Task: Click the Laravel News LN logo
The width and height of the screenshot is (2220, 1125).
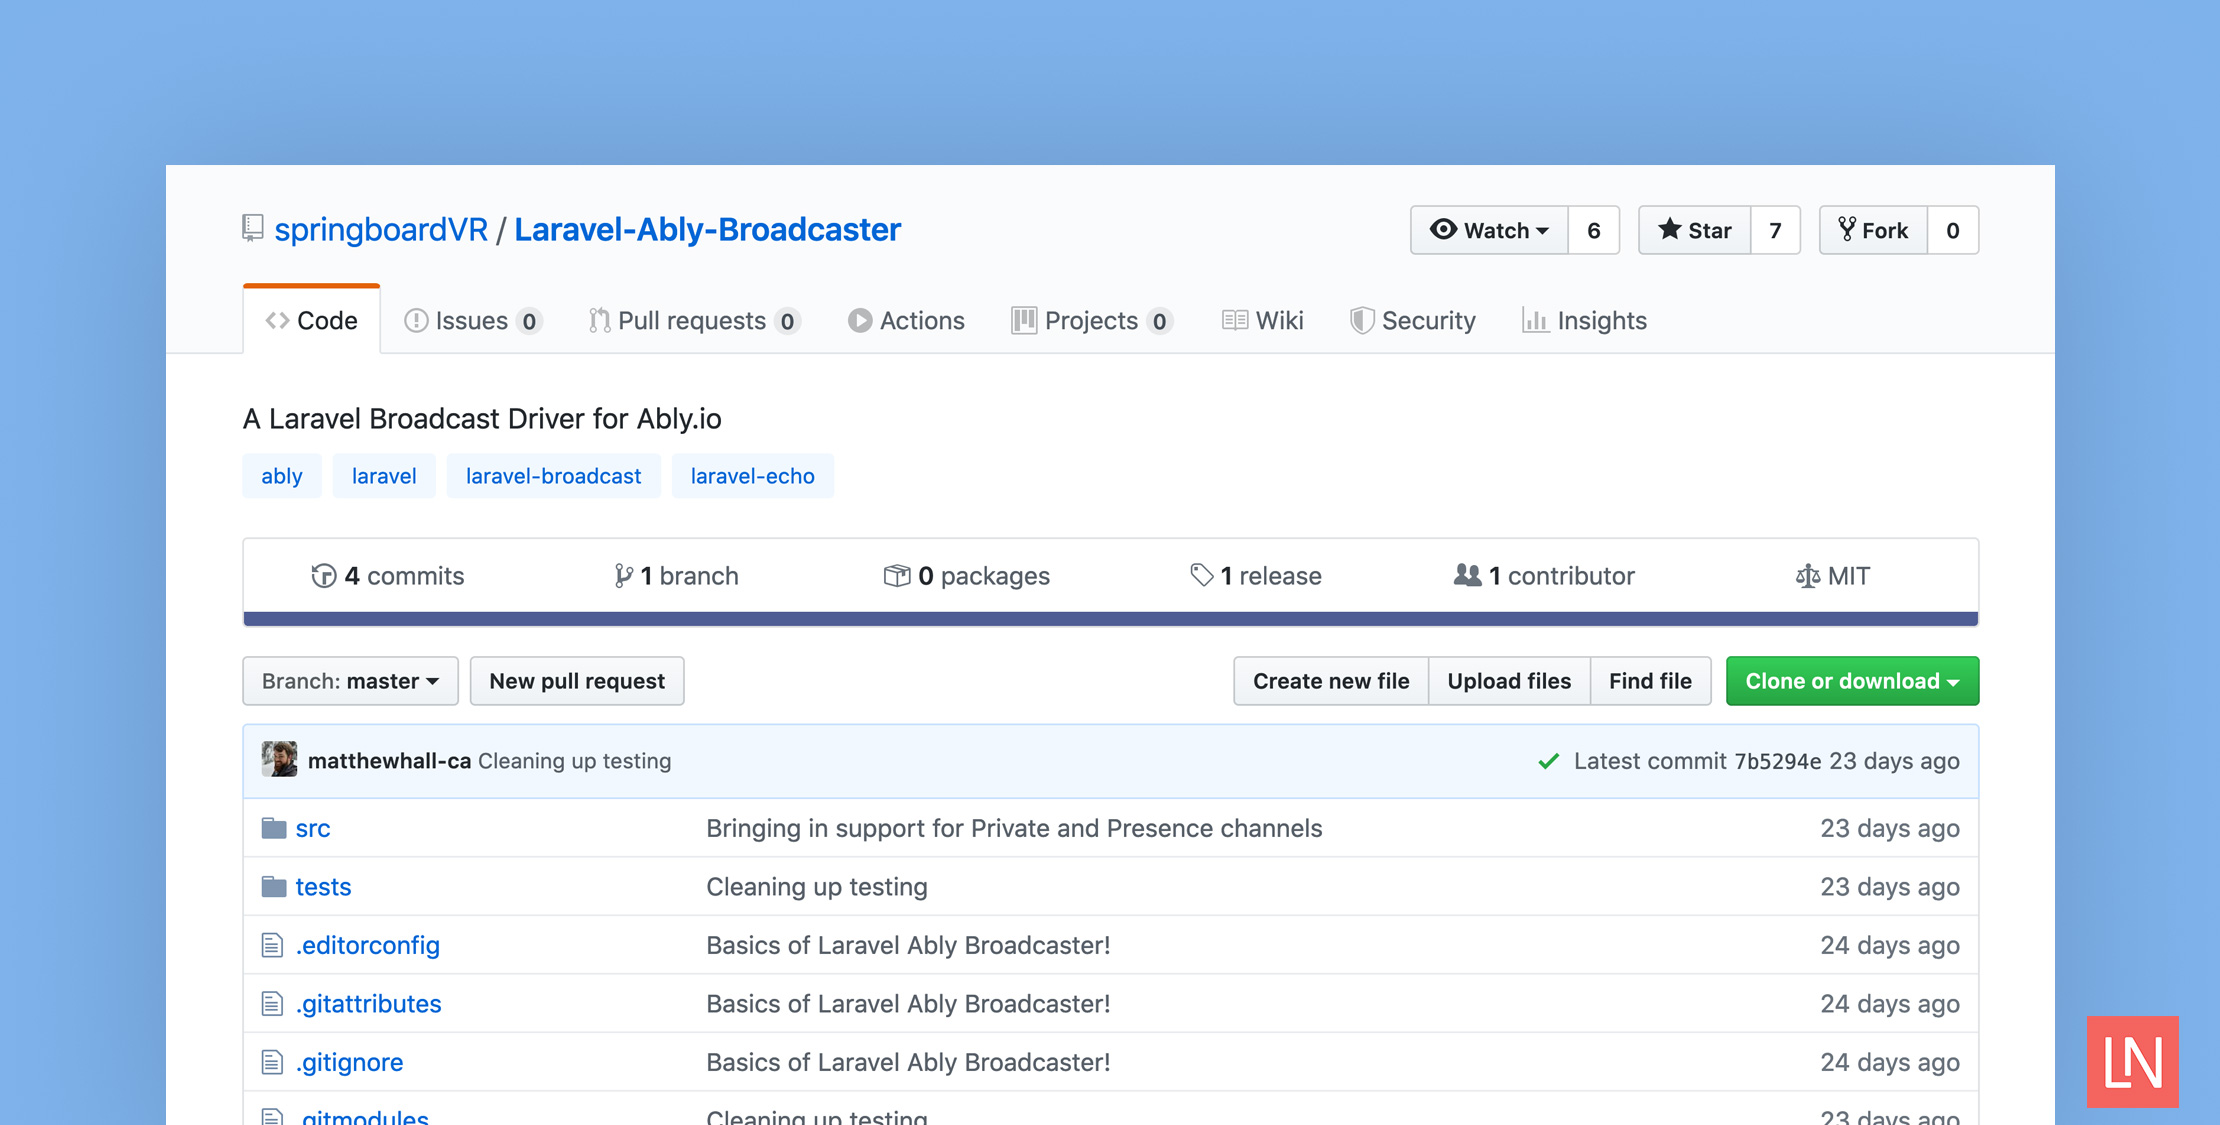Action: pyautogui.click(x=2133, y=1062)
